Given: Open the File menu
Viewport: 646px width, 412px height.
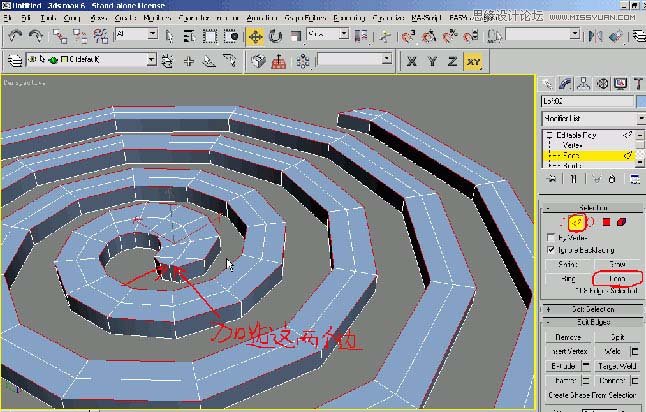Looking at the screenshot, I should (7, 18).
